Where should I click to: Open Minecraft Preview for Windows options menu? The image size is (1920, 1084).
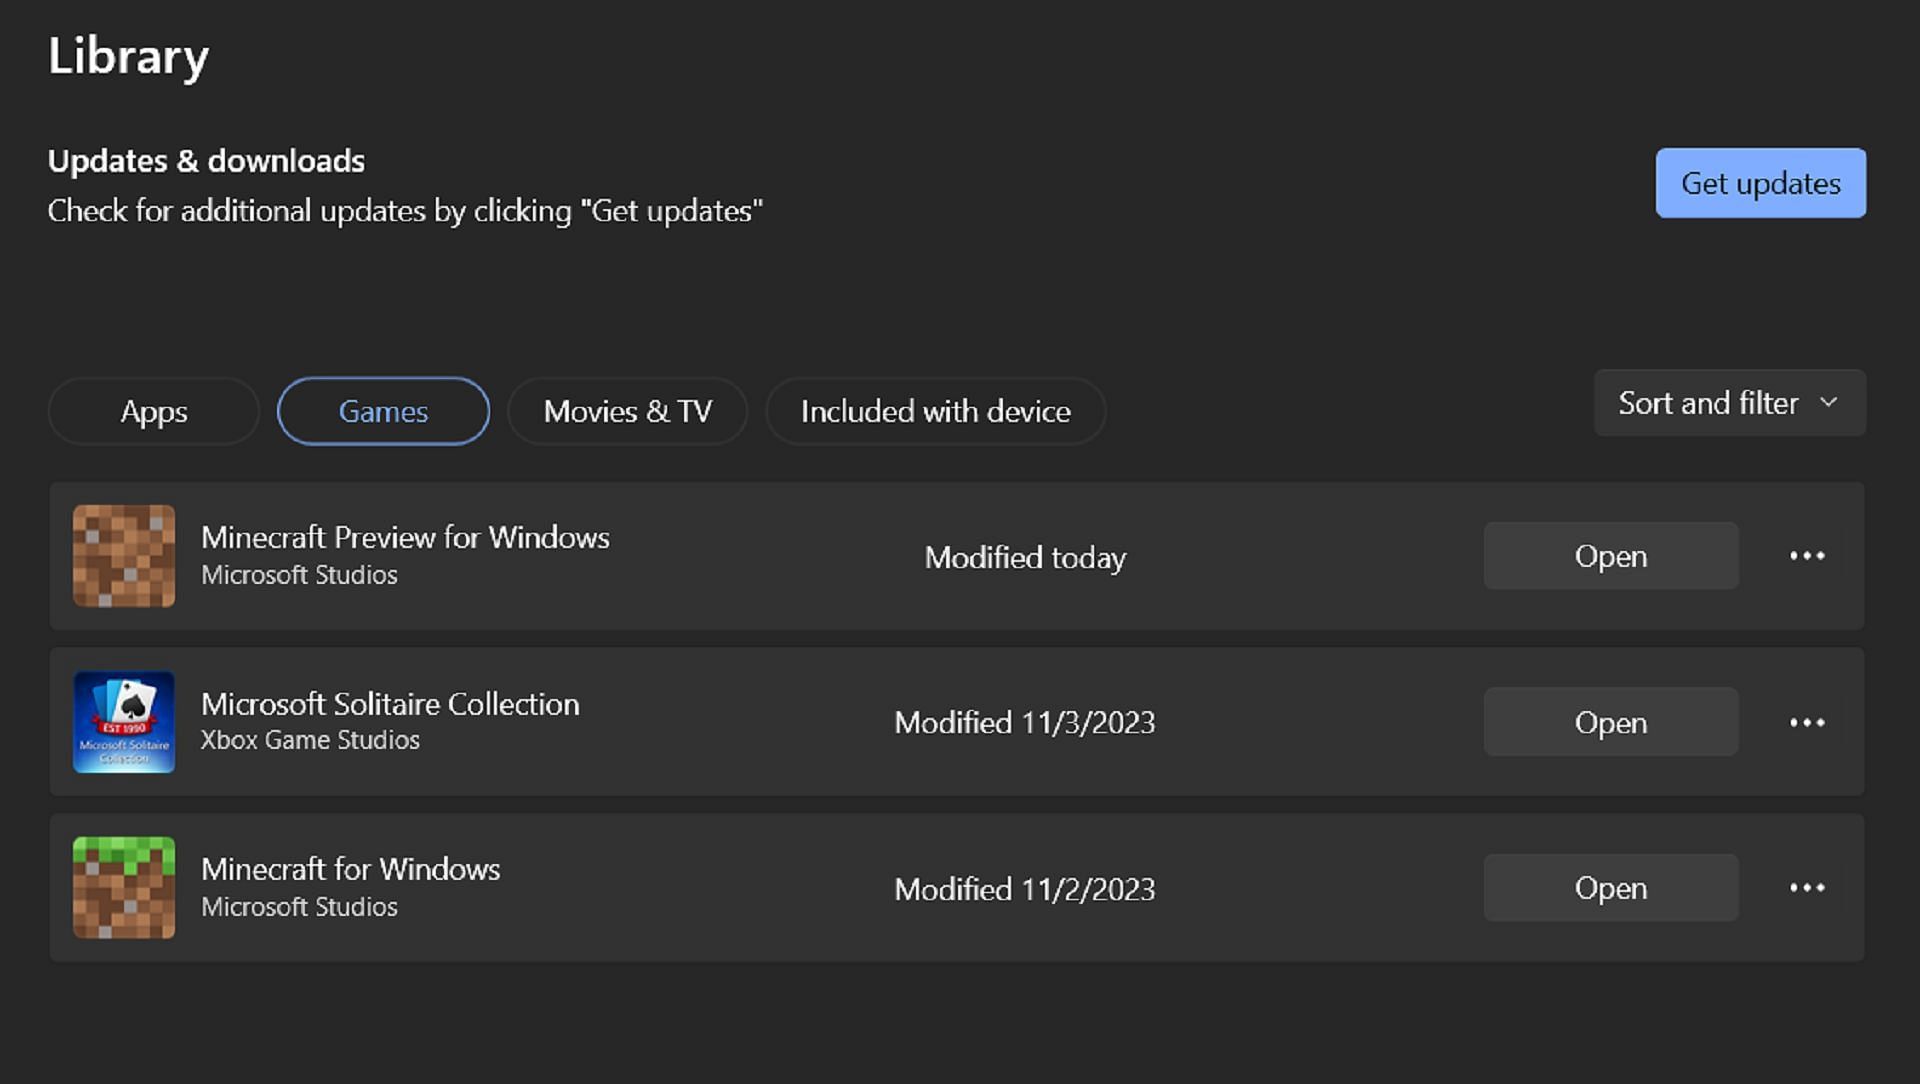click(1807, 555)
